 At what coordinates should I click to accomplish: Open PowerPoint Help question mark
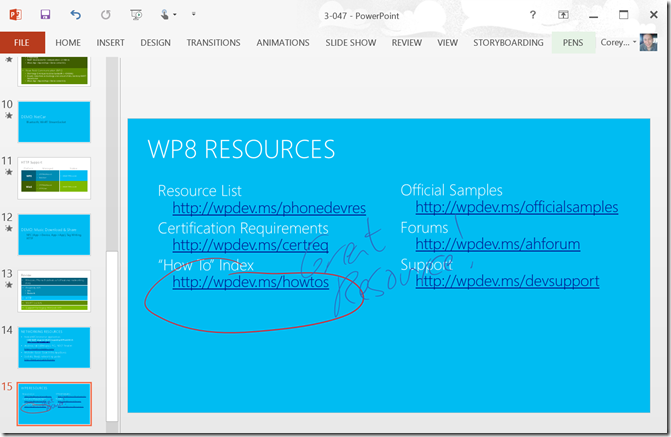[x=533, y=15]
